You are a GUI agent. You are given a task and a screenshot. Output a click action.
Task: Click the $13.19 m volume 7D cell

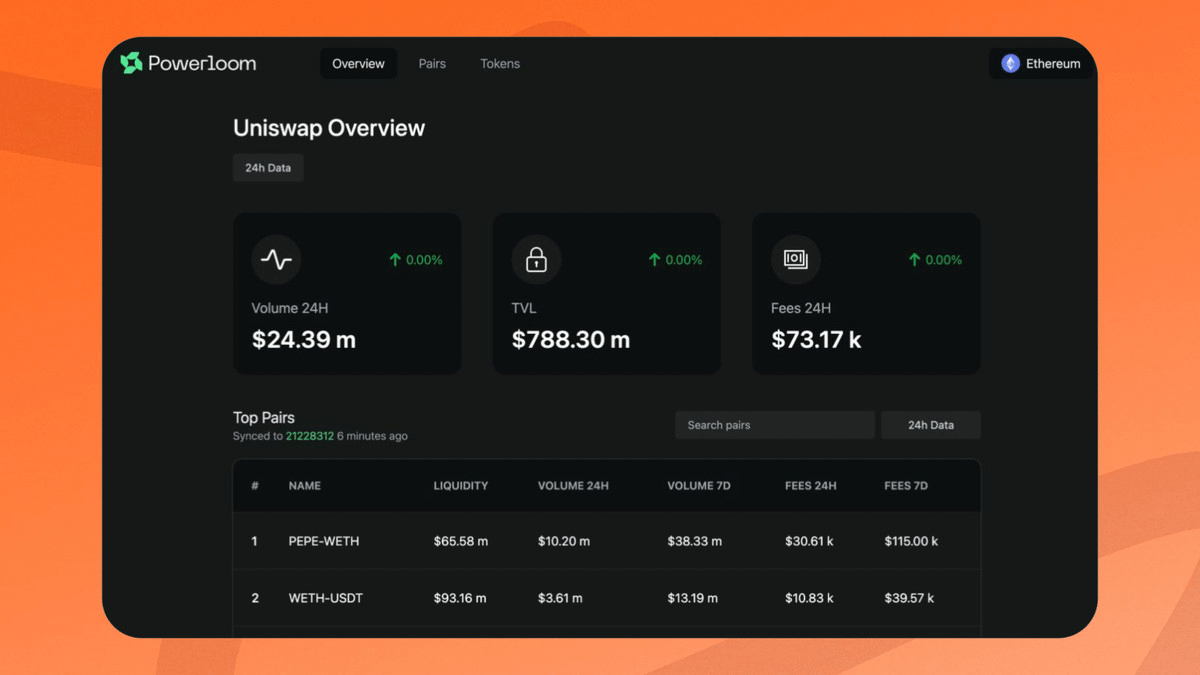[693, 598]
